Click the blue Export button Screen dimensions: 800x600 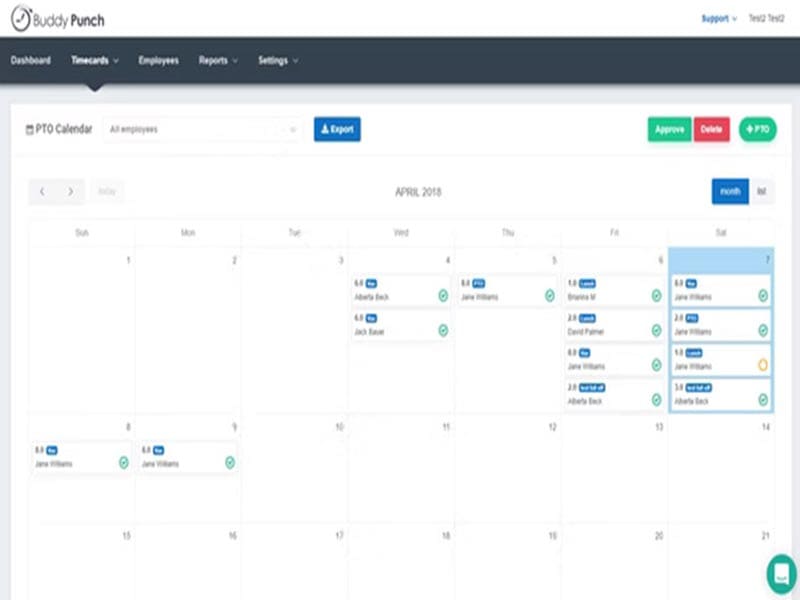337,129
